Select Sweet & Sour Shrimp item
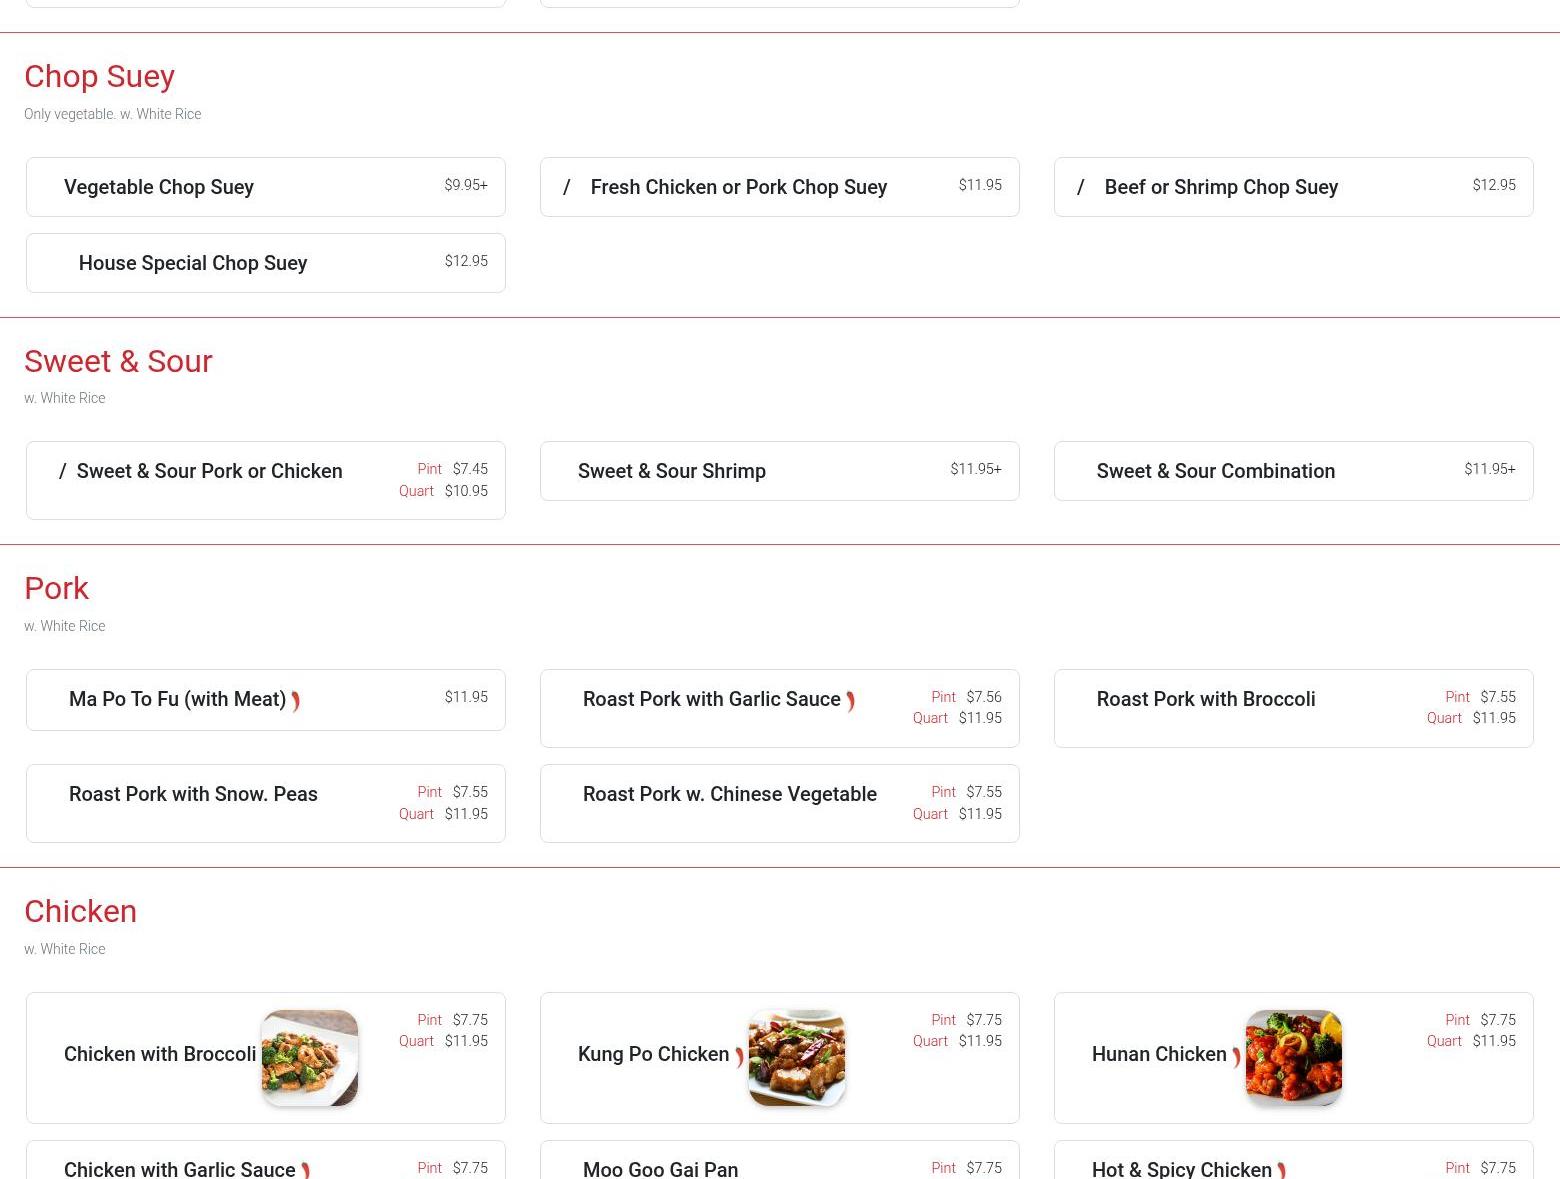The image size is (1560, 1179). (671, 471)
